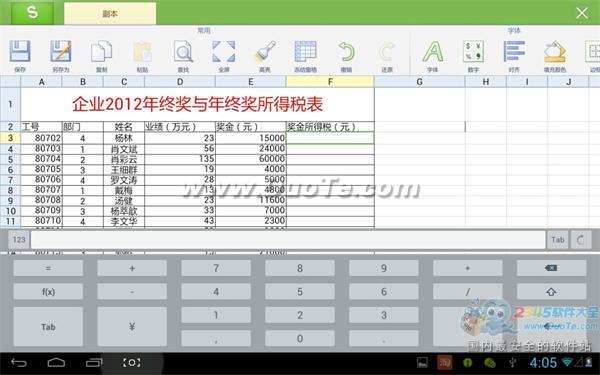This screenshot has width=600, height=375.
Task: Tap the green S app logo button
Action: [x=32, y=13]
